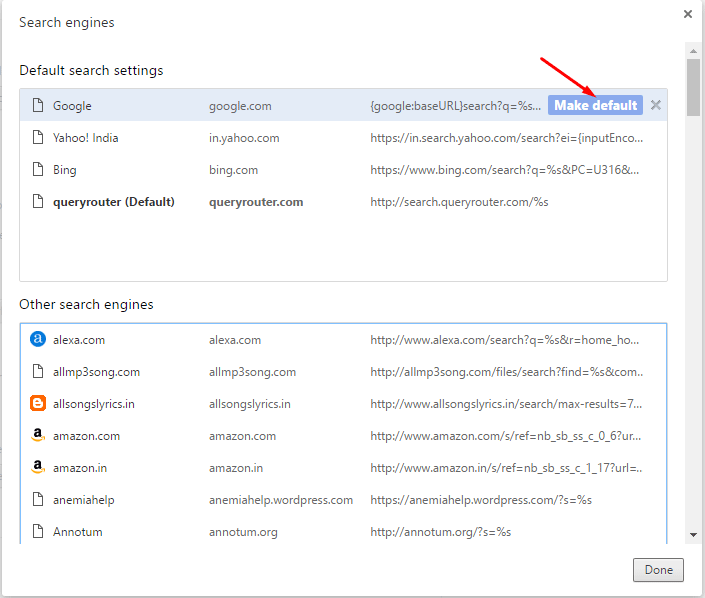Click the allsongslyrics.in Blogger favicon
The height and width of the screenshot is (598, 705).
point(38,403)
